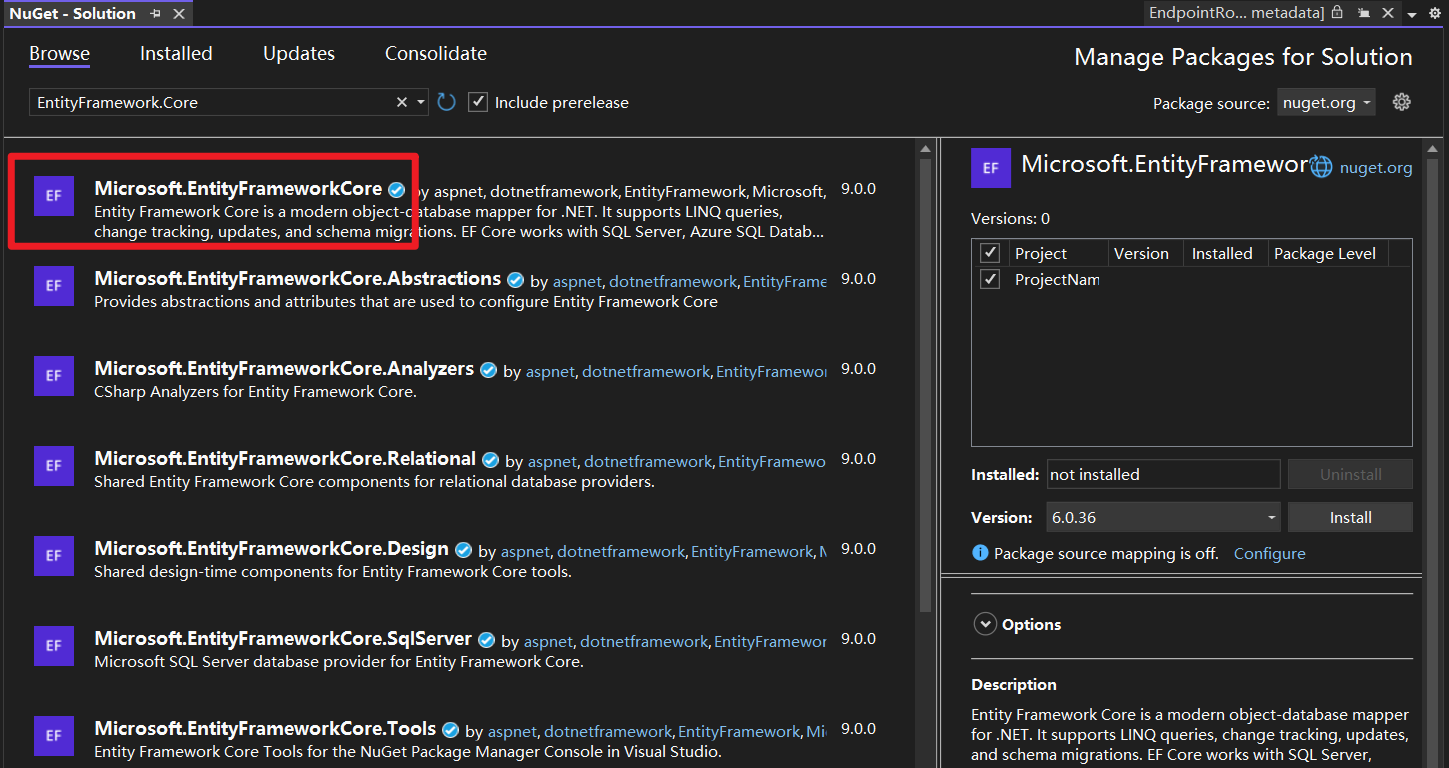
Task: Click the verified badge beside EntityFrameworkCore.Design
Action: click(464, 550)
